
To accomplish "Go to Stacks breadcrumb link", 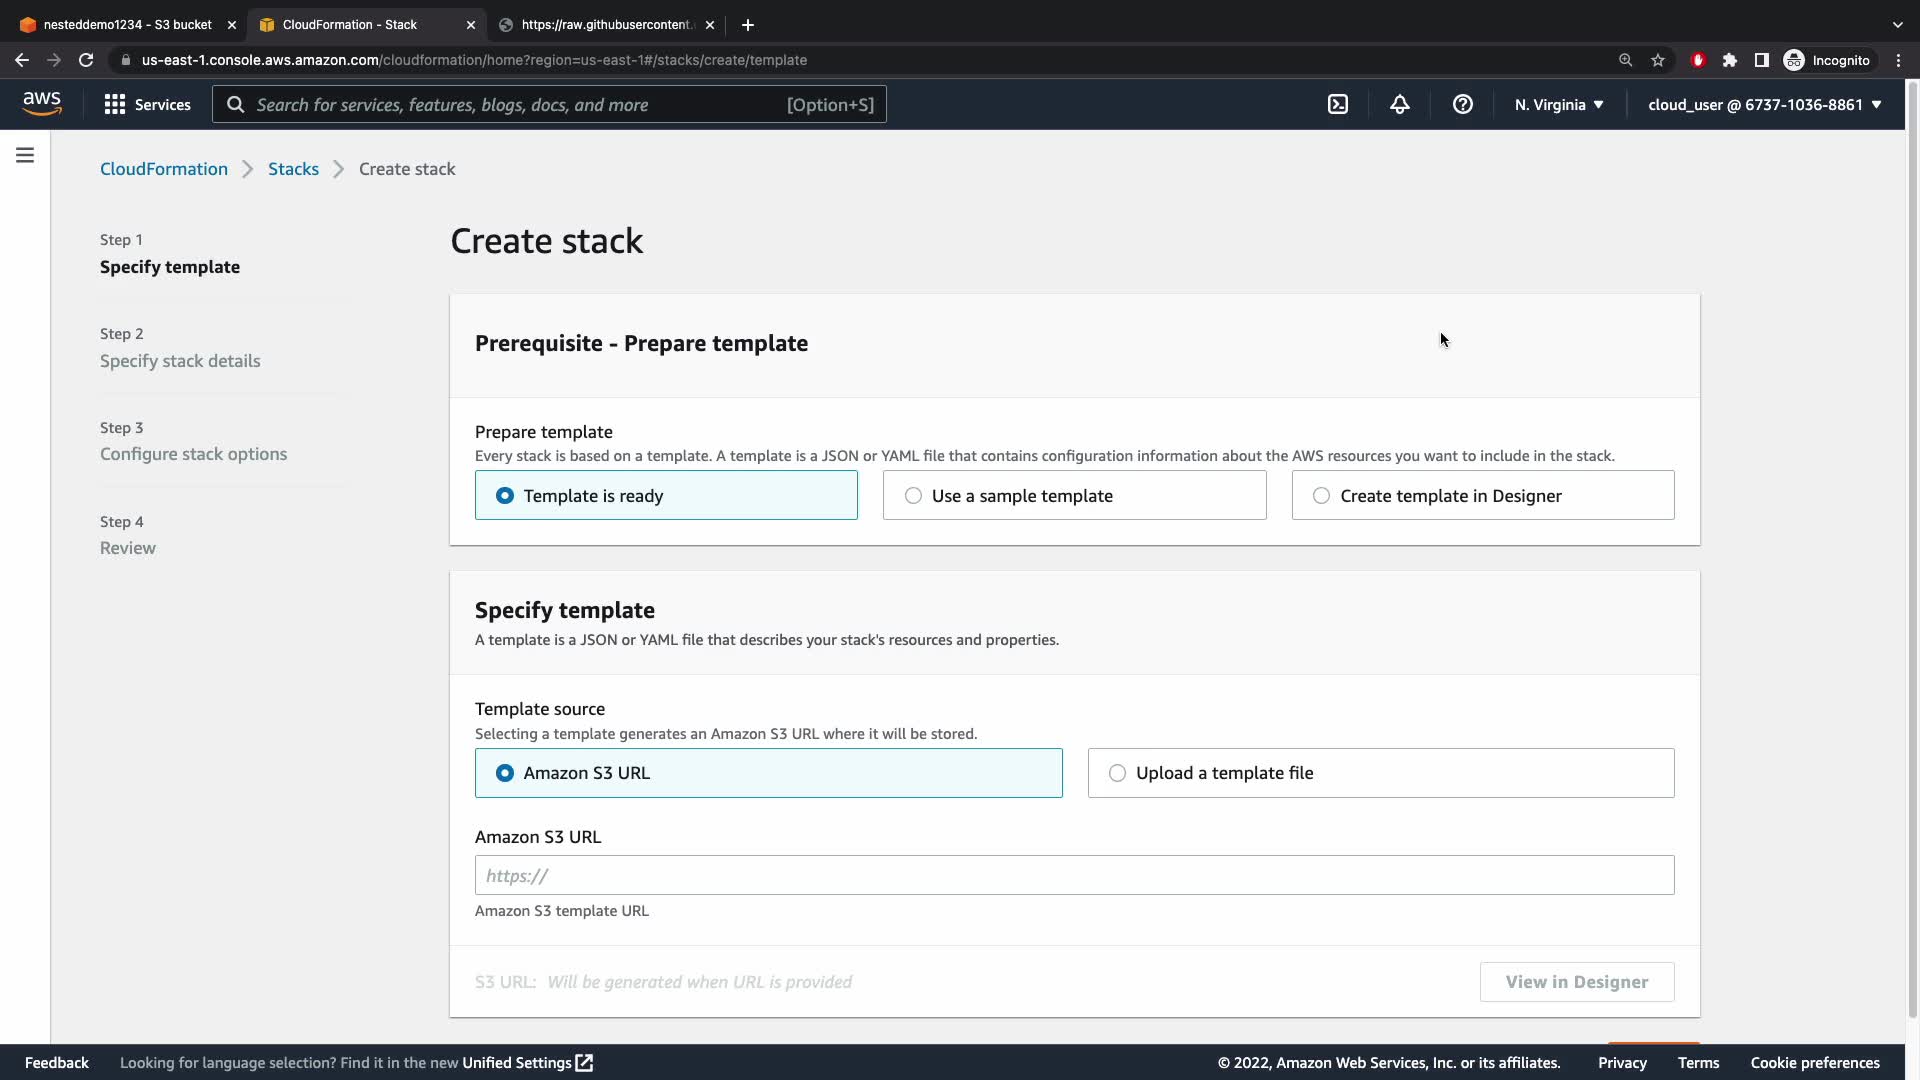I will tap(293, 169).
